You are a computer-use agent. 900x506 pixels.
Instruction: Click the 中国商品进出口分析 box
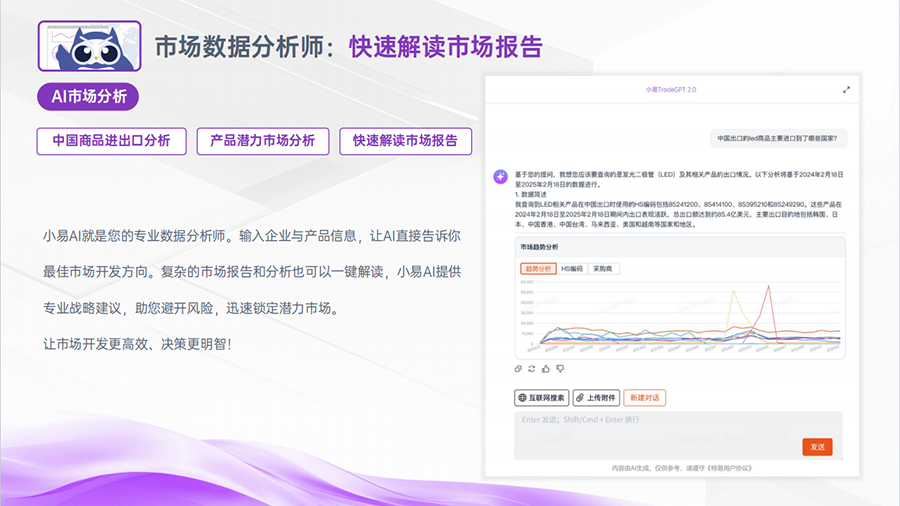coord(111,141)
